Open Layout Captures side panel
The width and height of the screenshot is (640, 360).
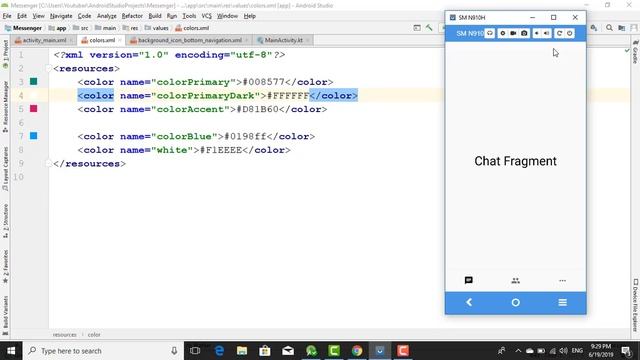[x=5, y=169]
